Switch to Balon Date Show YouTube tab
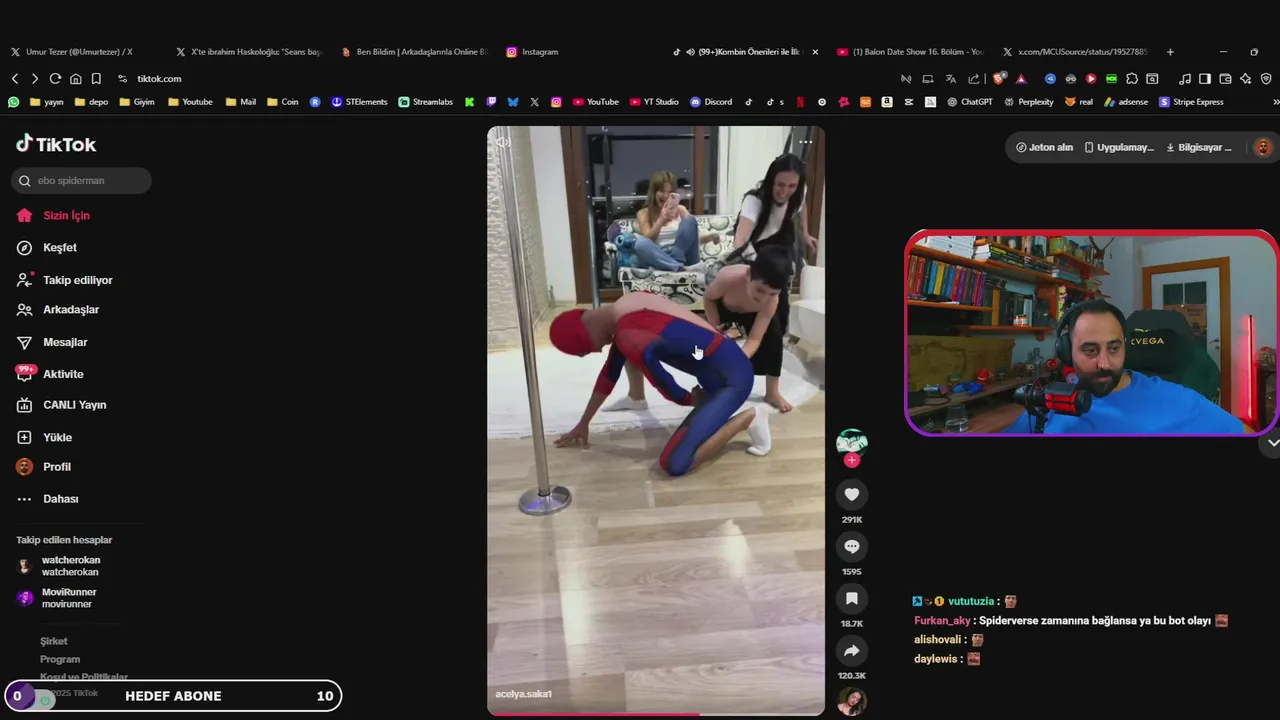Viewport: 1280px width, 720px height. click(912, 52)
